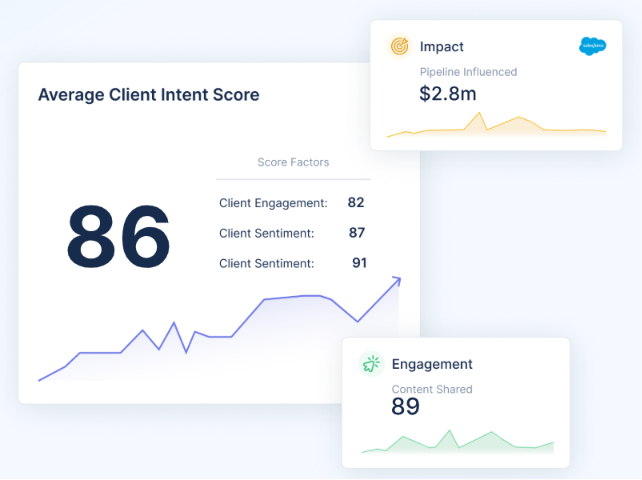
Task: Click the 91 sentiment value
Action: (359, 263)
